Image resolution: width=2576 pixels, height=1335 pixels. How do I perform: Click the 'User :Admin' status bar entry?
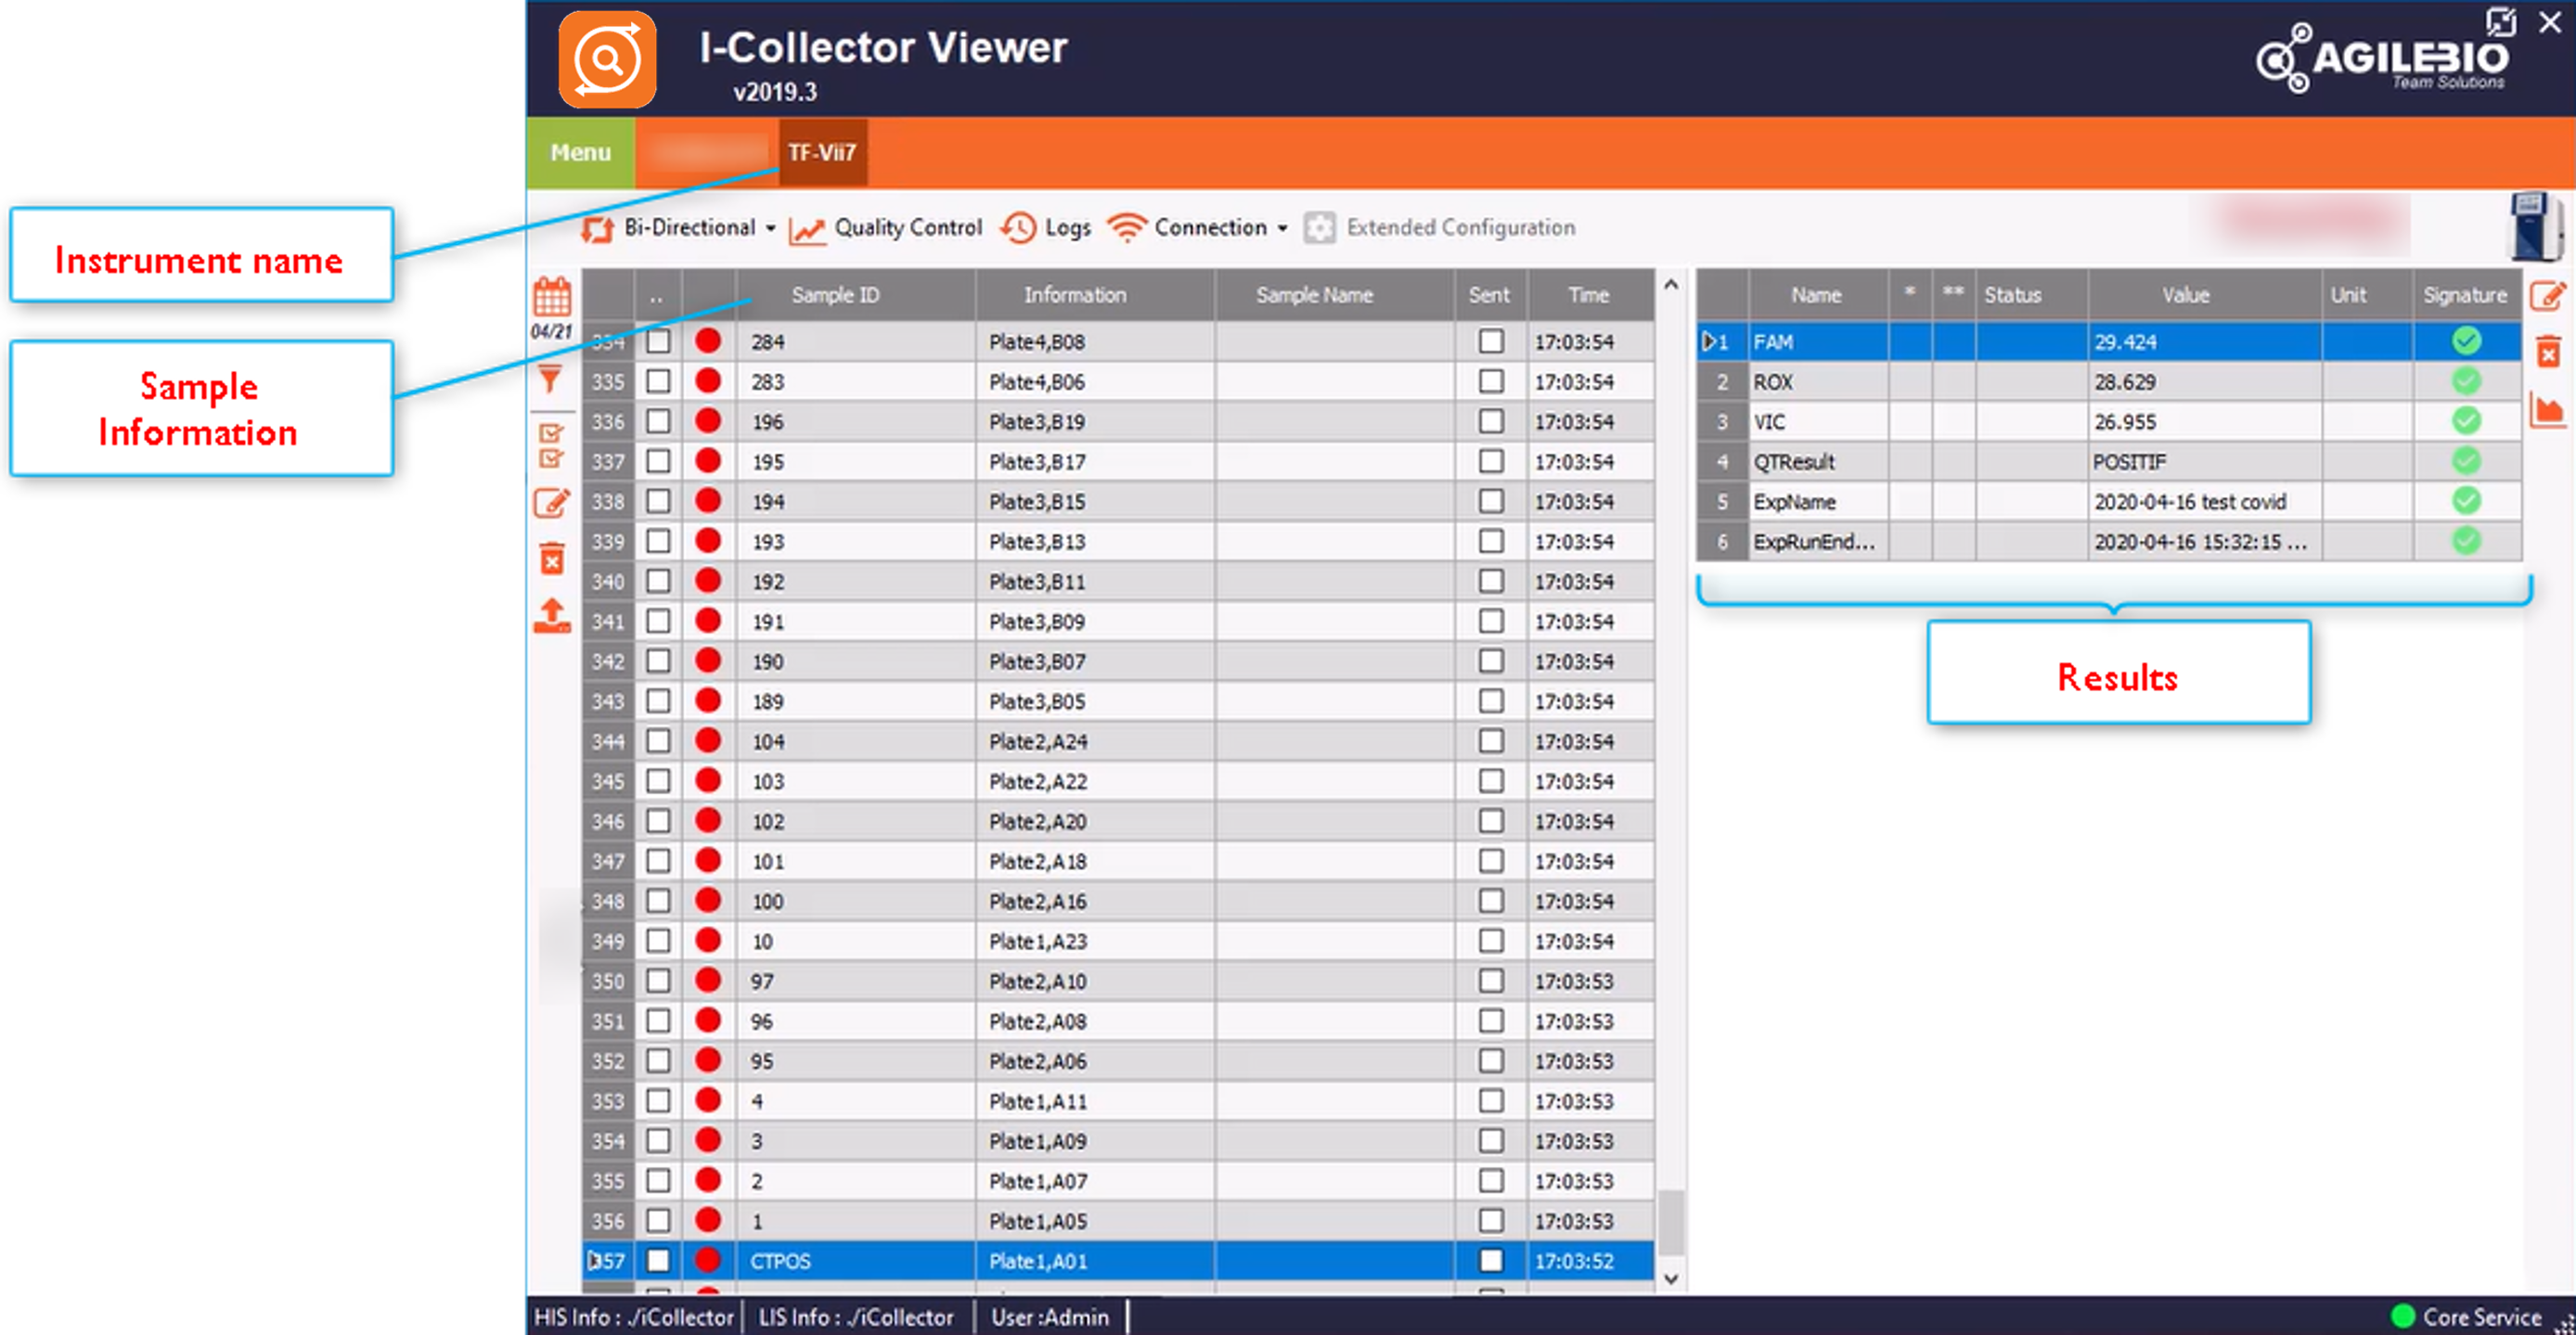point(1050,1317)
